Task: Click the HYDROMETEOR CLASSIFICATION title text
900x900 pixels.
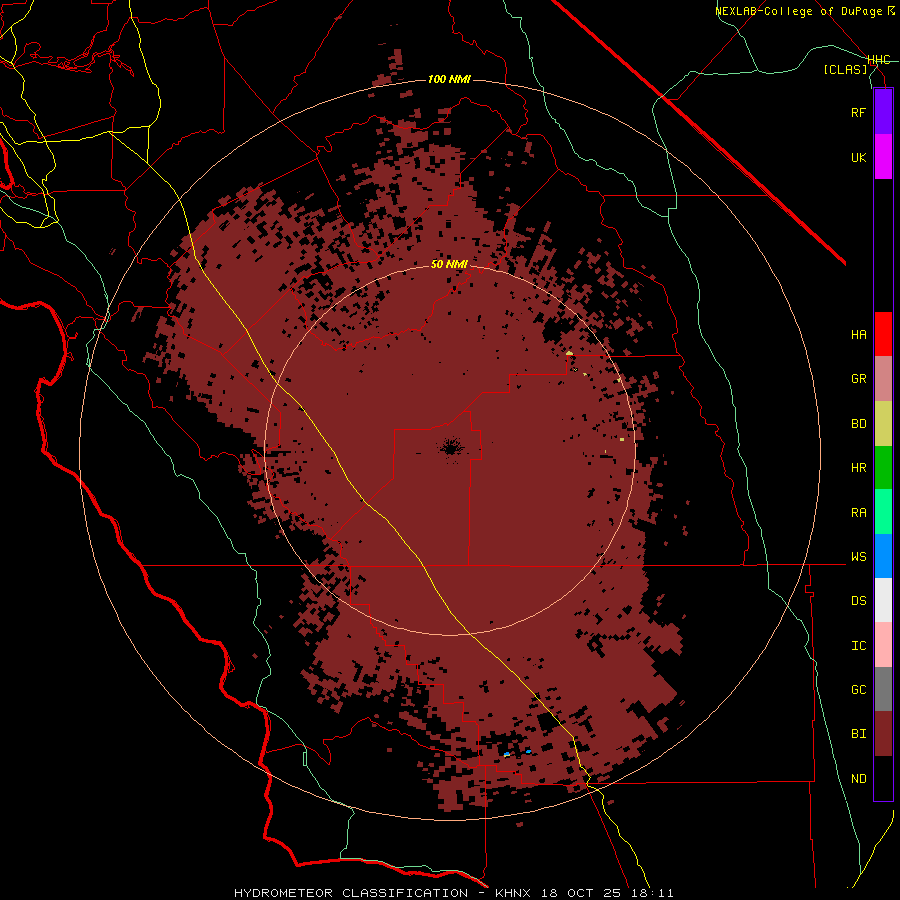Action: pyautogui.click(x=351, y=893)
